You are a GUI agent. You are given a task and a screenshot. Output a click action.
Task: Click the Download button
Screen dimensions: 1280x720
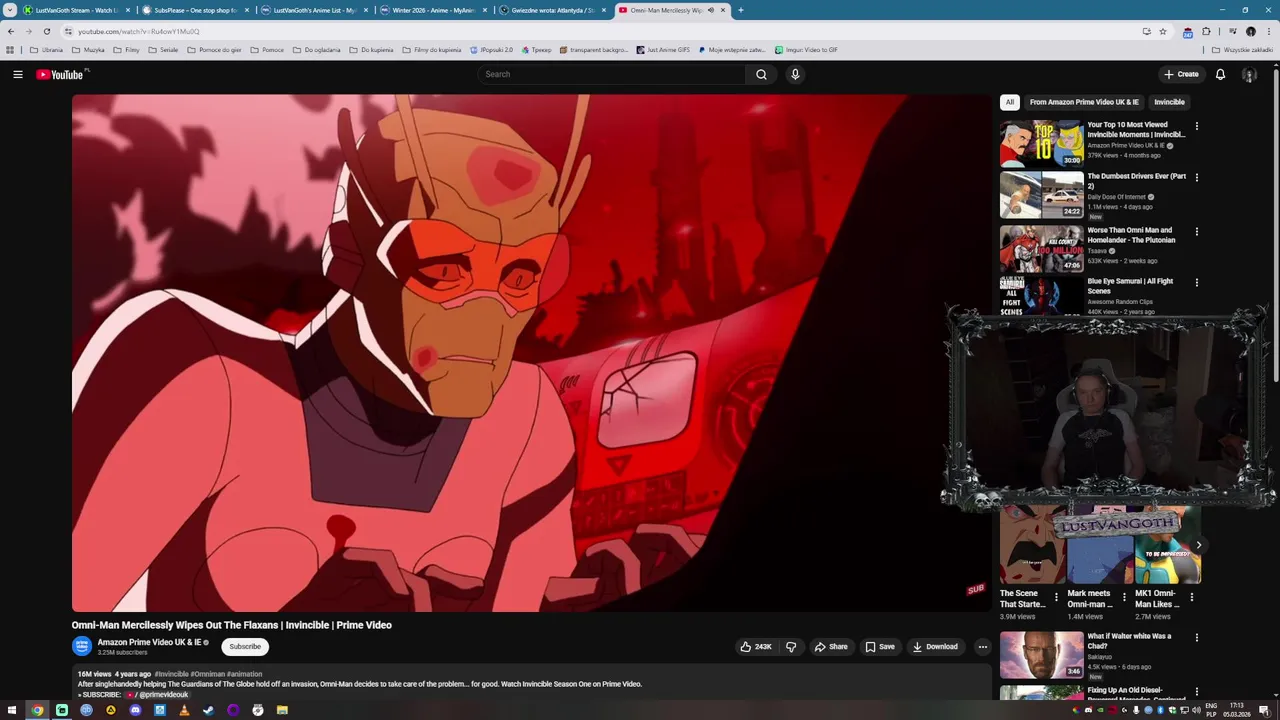(935, 647)
